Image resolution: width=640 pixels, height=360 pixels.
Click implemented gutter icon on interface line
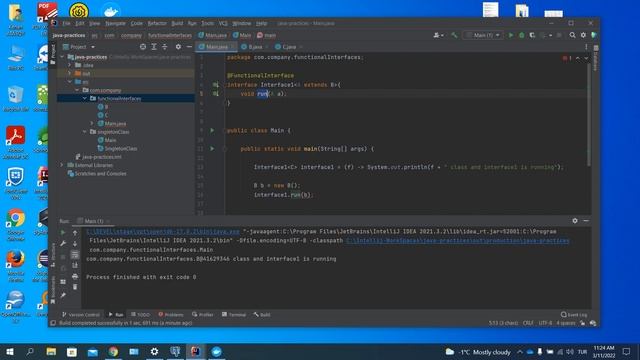point(216,85)
